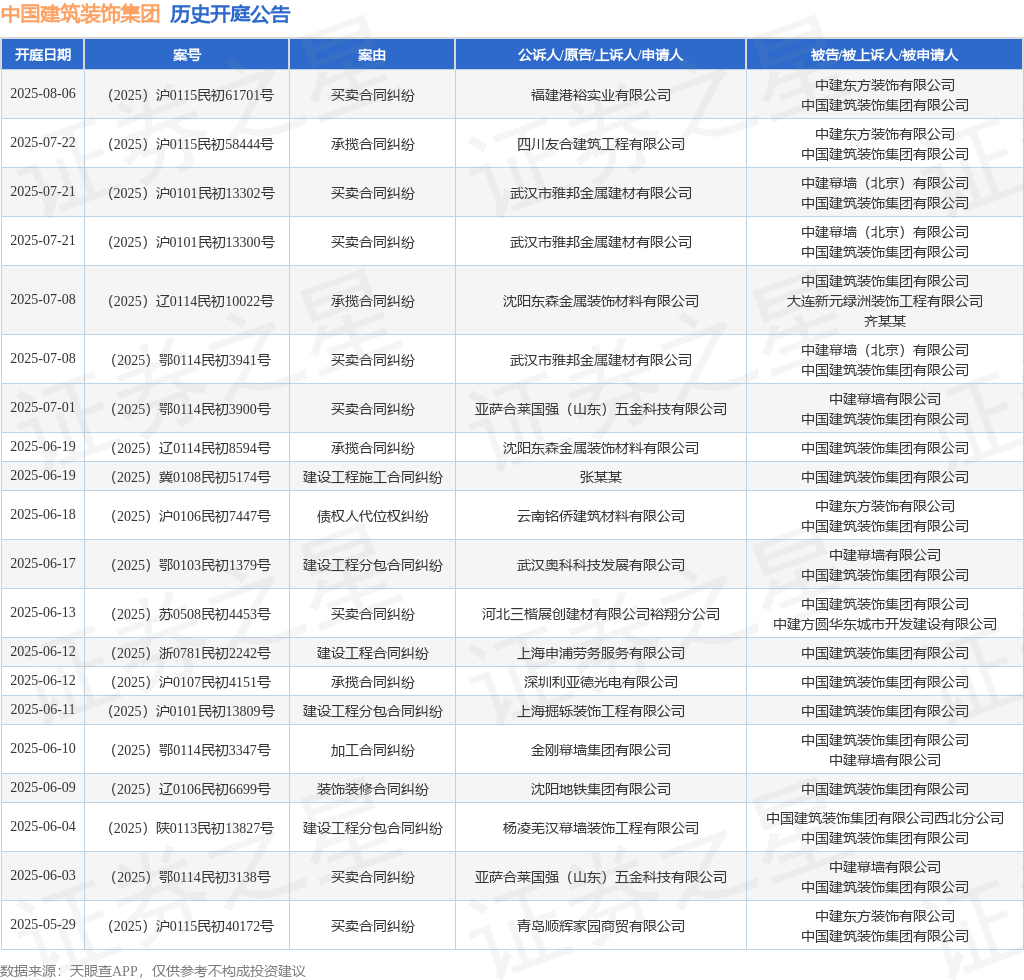
Task: Click the hearing date 2025-07-01
Action: point(43,407)
